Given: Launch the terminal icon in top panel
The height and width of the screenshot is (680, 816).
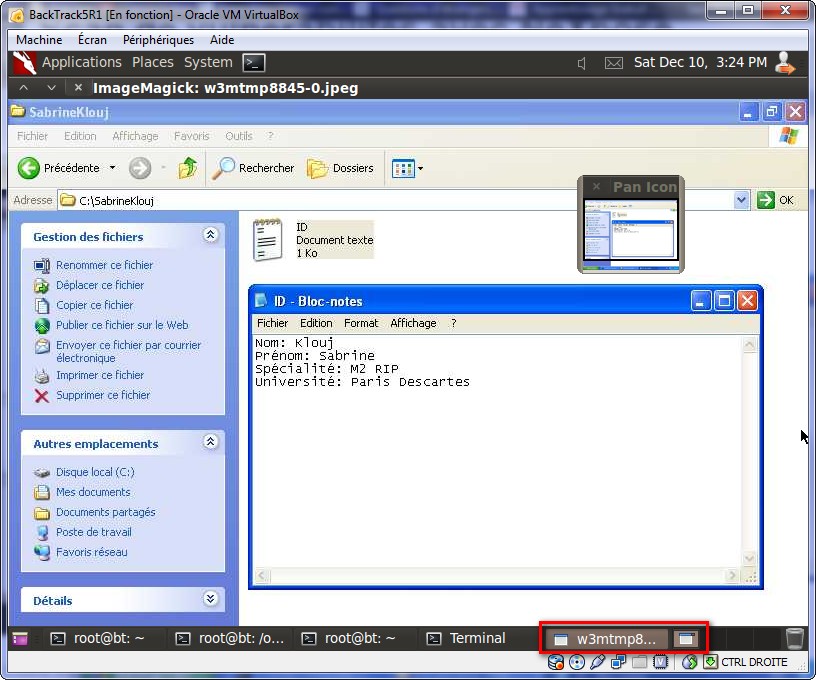Looking at the screenshot, I should coord(254,63).
